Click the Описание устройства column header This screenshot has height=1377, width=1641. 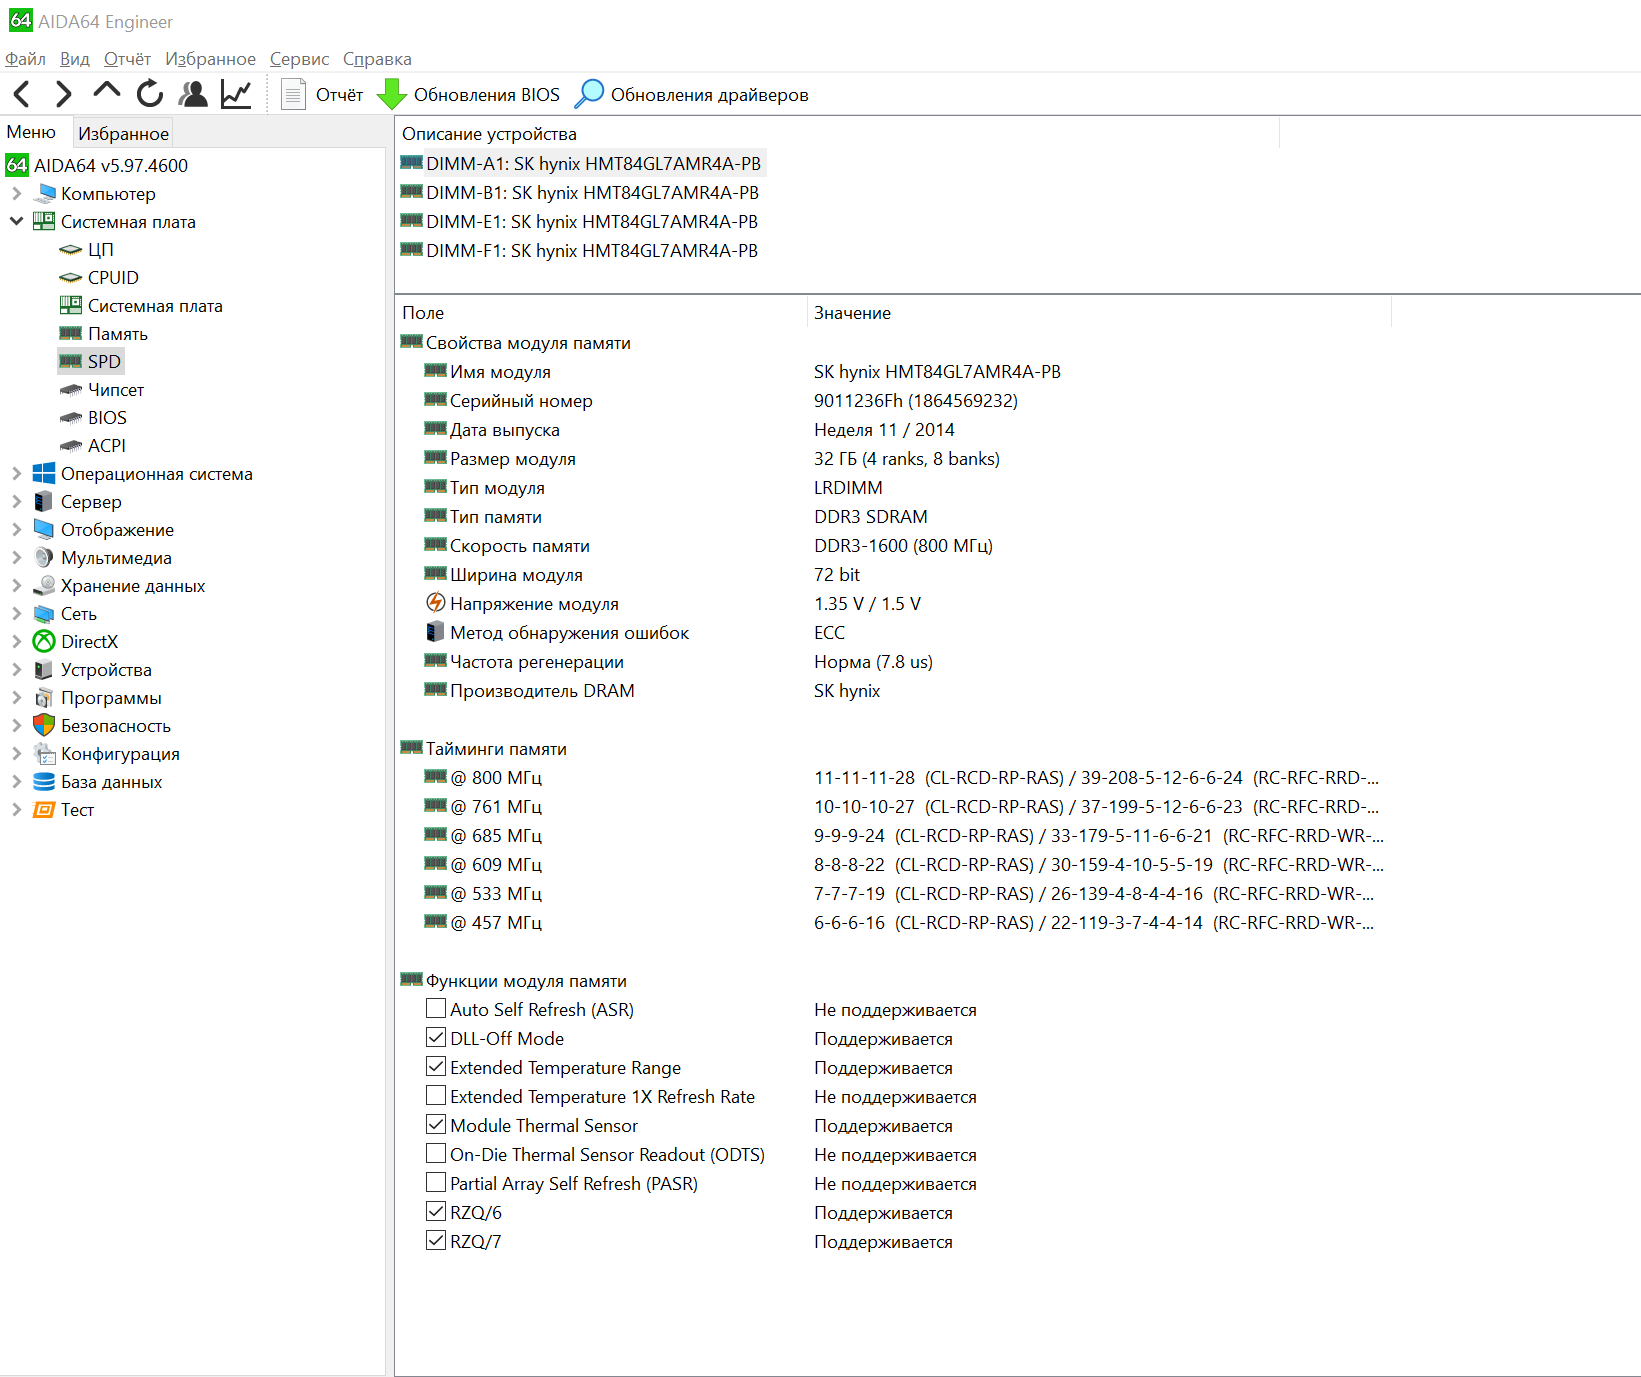click(837, 134)
